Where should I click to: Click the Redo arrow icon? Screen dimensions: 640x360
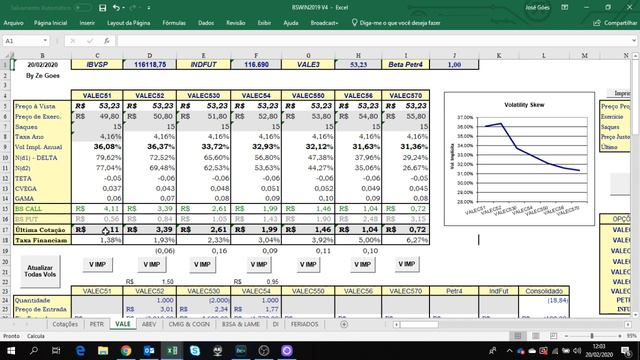133,8
